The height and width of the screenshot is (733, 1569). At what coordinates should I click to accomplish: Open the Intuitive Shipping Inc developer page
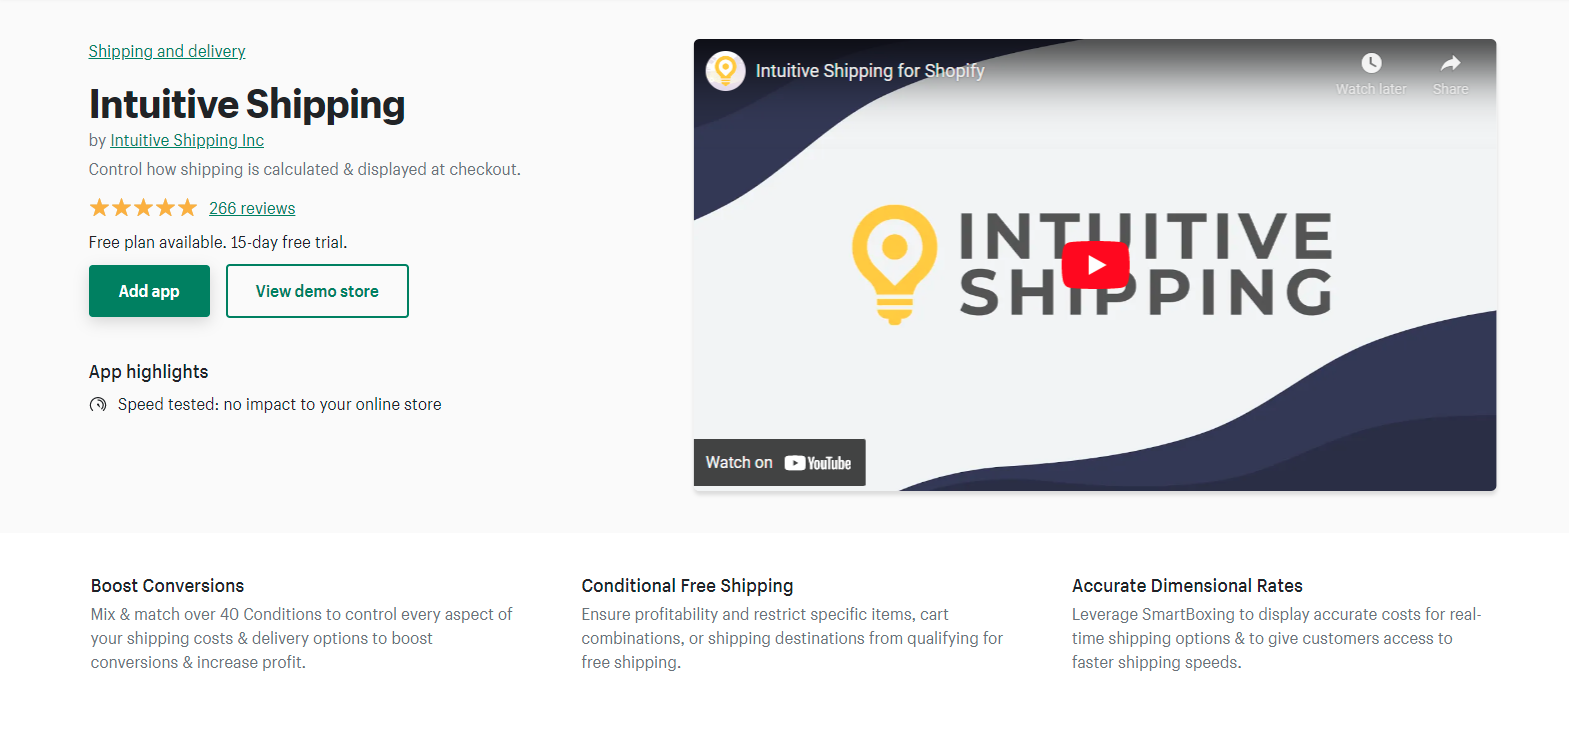click(186, 140)
